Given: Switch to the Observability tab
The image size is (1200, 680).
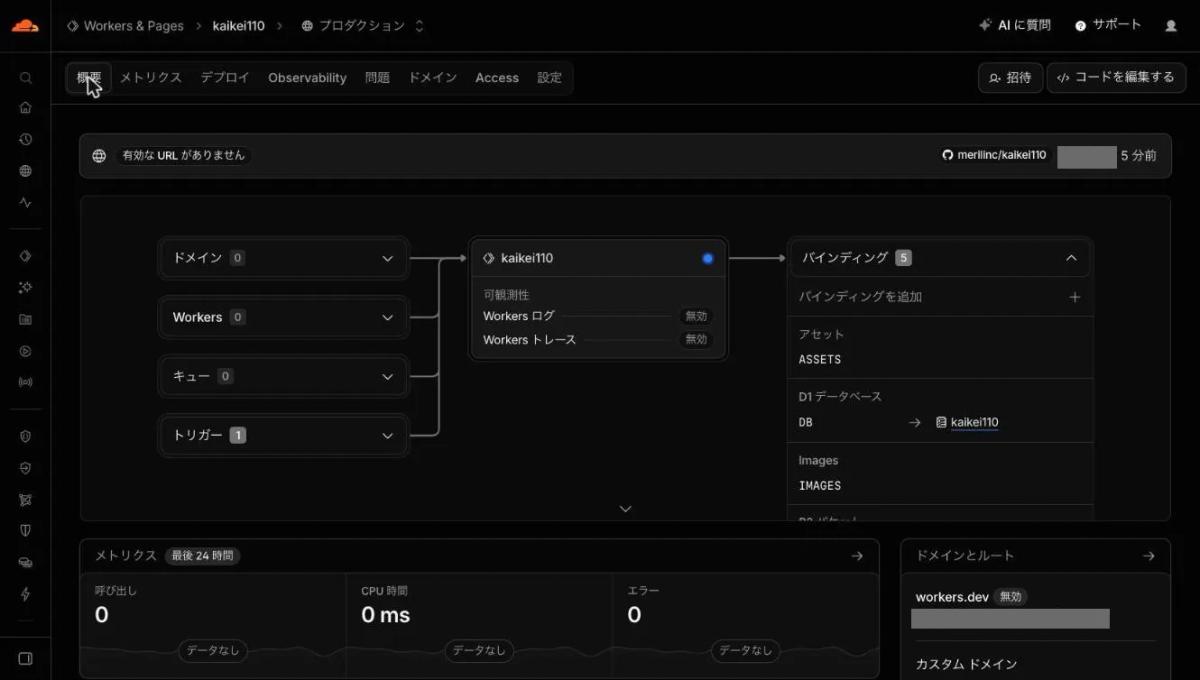Looking at the screenshot, I should click(307, 78).
